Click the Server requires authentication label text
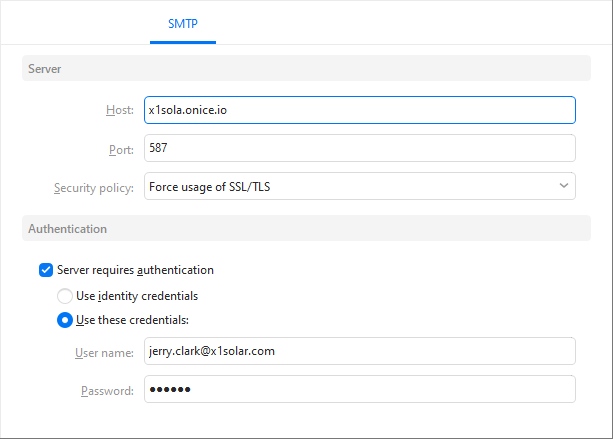Viewport: 613px width, 439px height. pyautogui.click(x=135, y=270)
